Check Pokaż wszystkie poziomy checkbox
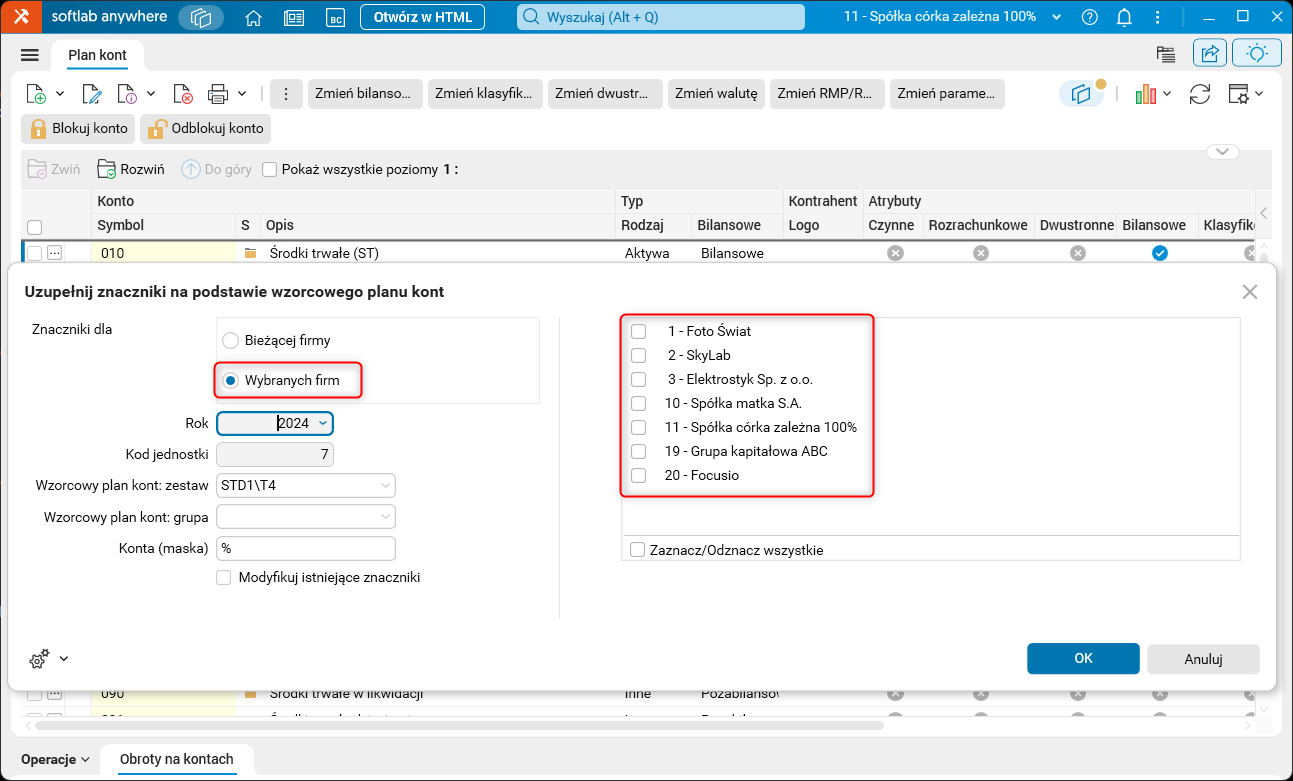The image size is (1293, 781). click(269, 169)
